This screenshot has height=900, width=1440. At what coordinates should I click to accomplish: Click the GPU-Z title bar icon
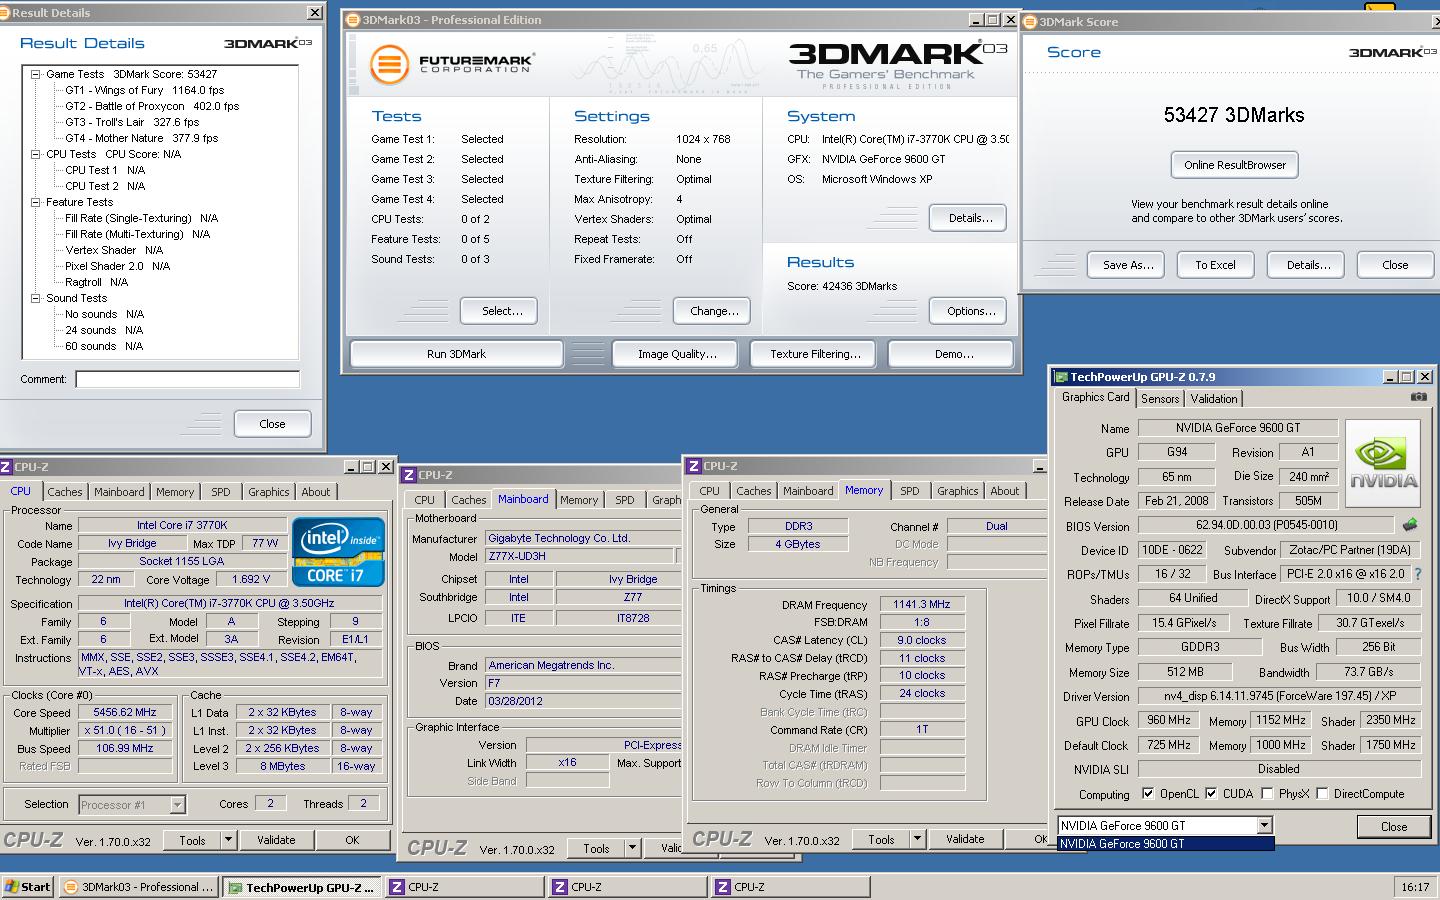point(1061,377)
